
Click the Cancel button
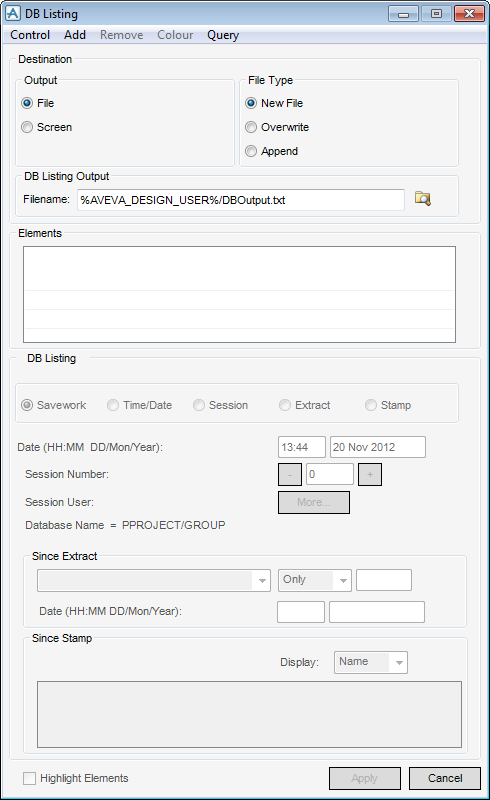coord(445,778)
